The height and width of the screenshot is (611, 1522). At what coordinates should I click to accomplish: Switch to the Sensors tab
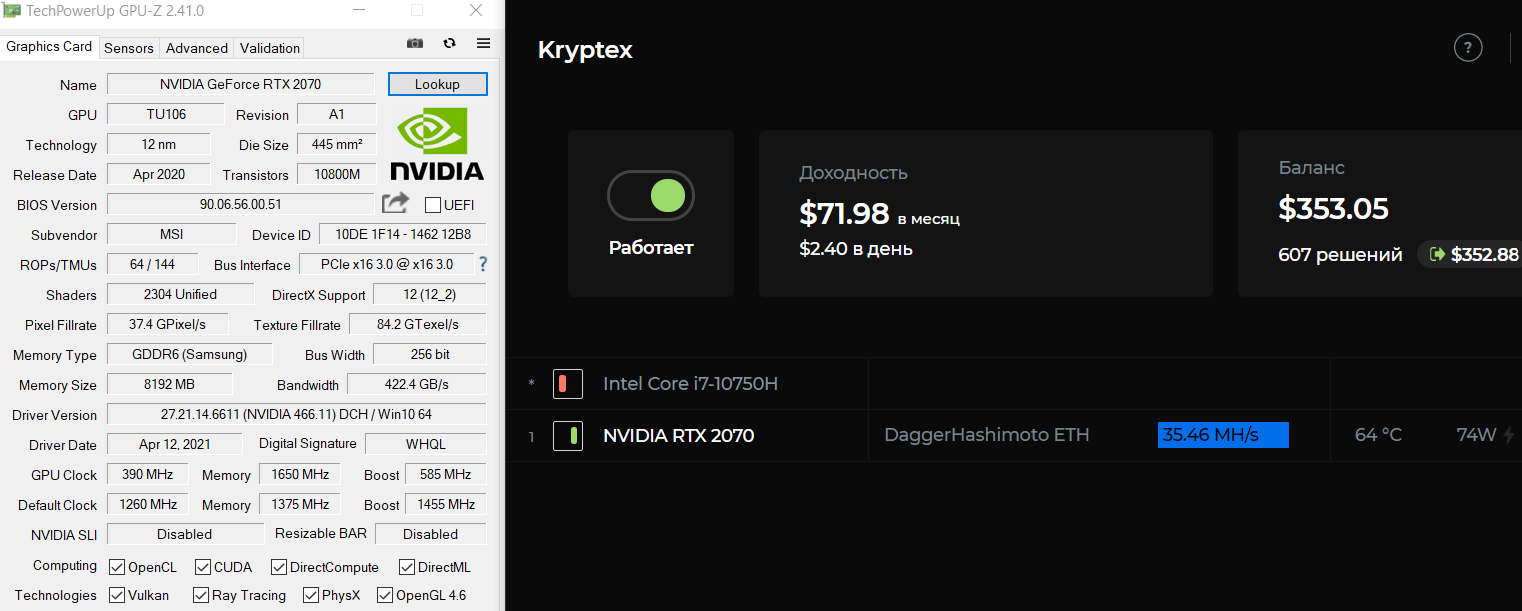(x=129, y=48)
